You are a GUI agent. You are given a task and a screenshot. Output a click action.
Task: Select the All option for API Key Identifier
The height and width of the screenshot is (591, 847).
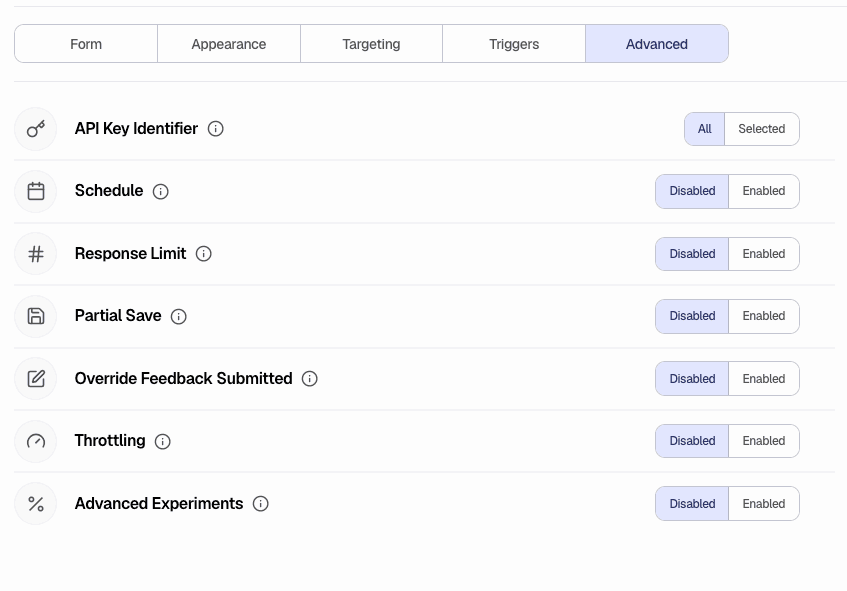(704, 129)
